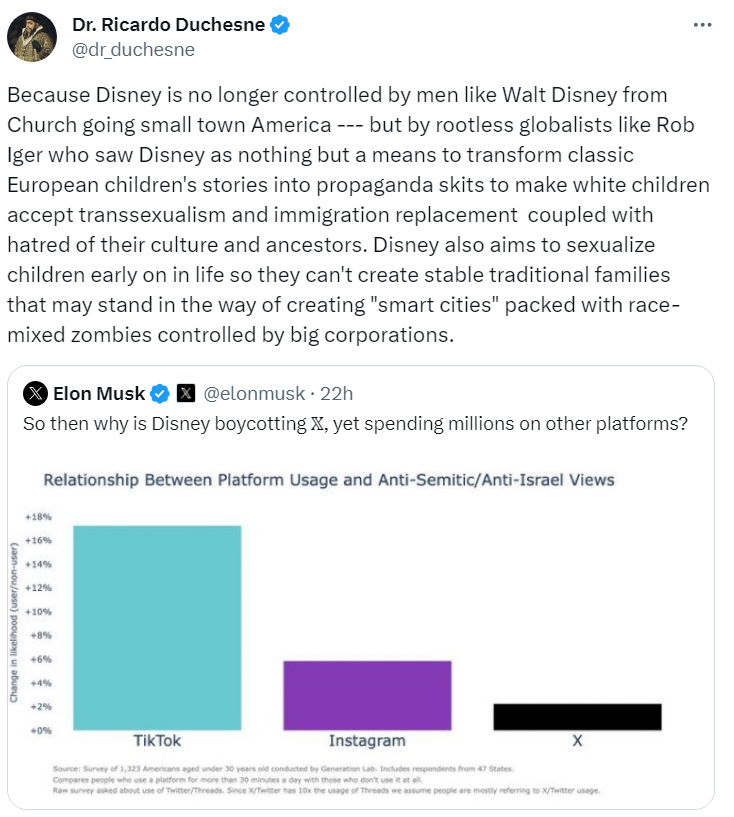Screen dimensions: 734x817
Task: Click the purple Instagram bar in chart
Action: pyautogui.click(x=367, y=695)
